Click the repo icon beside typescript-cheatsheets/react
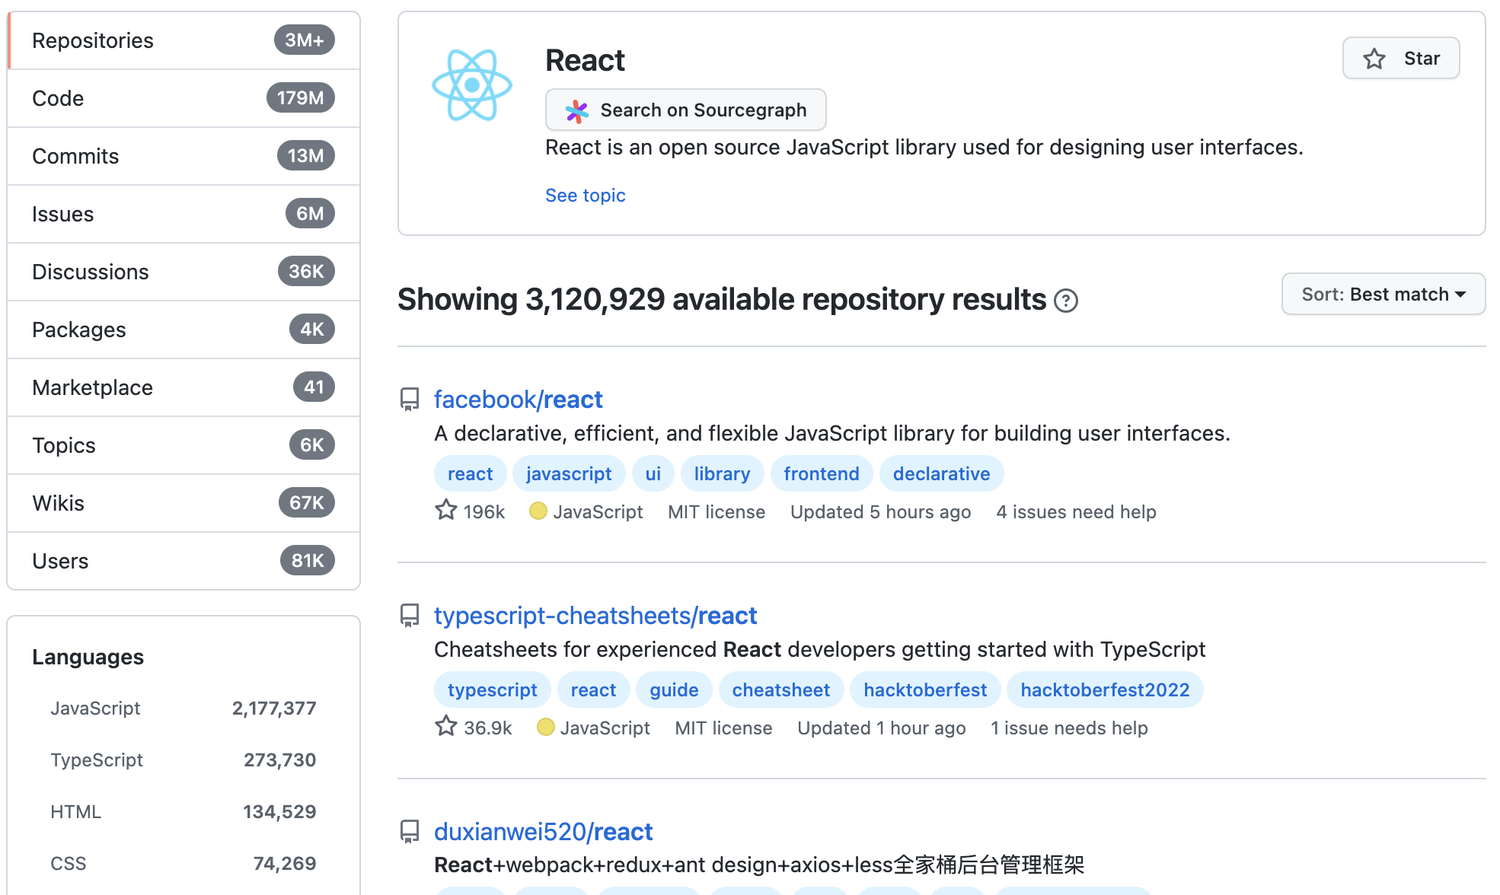1500x895 pixels. pos(410,616)
